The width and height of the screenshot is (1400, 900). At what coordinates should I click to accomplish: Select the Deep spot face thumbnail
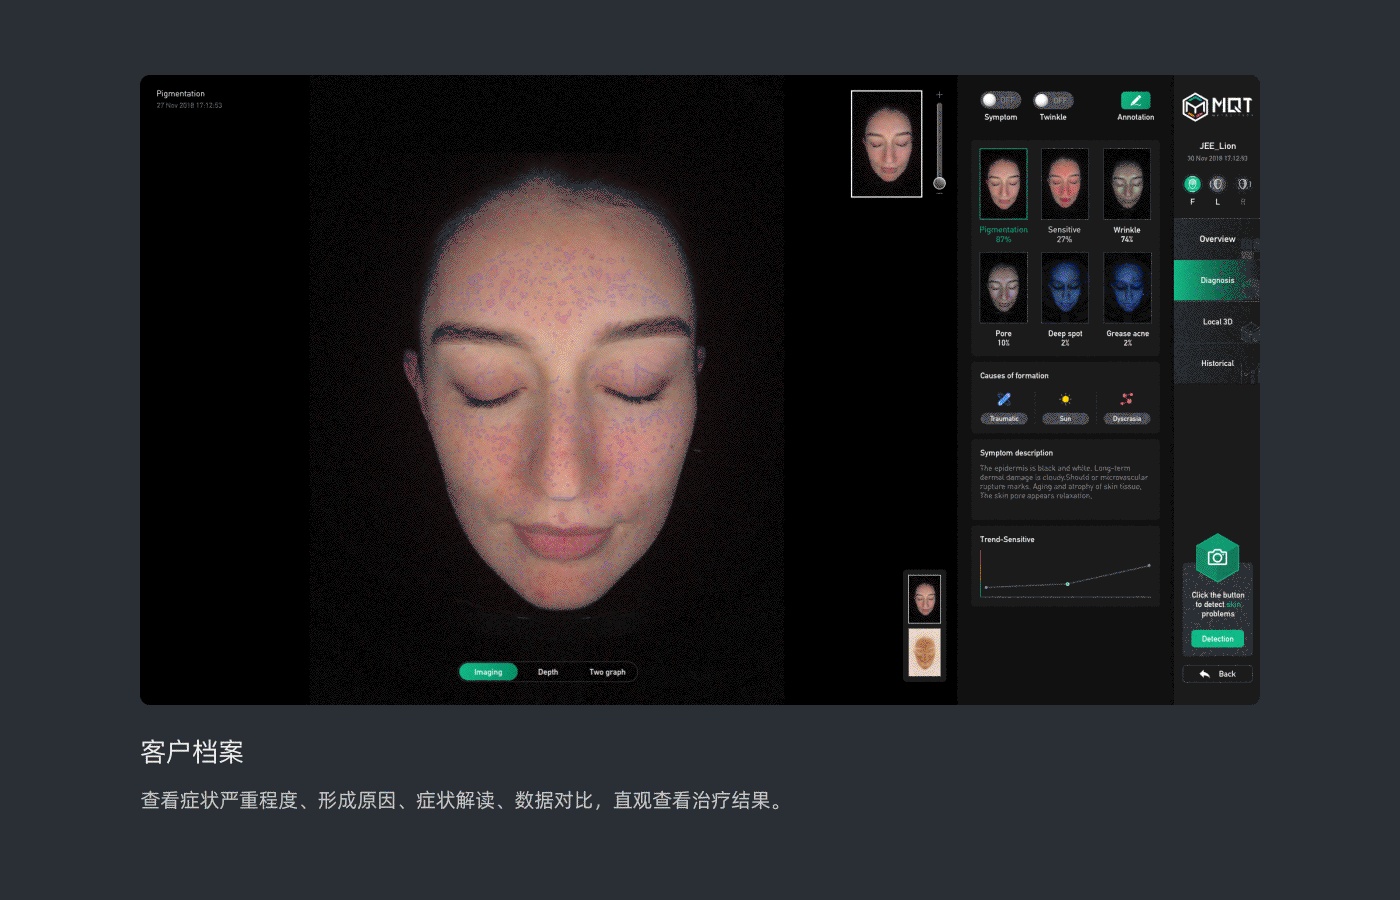click(1065, 288)
